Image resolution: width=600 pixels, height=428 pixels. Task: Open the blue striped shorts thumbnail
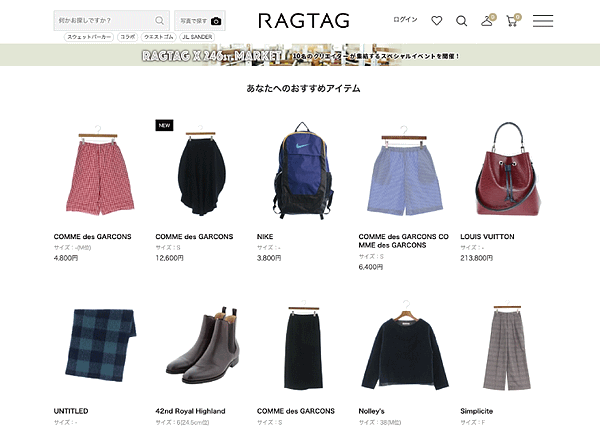(x=404, y=172)
